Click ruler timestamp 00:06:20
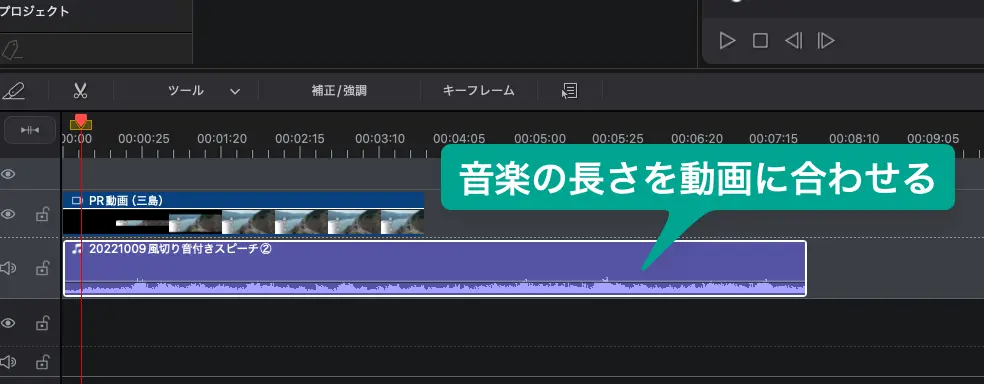Image resolution: width=984 pixels, height=384 pixels. pos(697,139)
